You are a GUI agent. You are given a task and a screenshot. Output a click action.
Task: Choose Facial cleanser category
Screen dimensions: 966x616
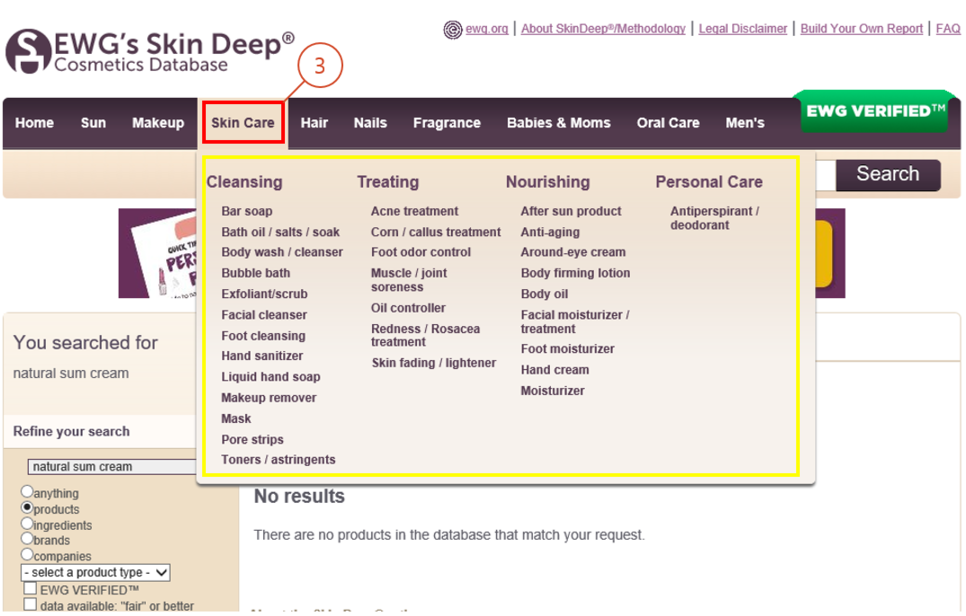264,315
